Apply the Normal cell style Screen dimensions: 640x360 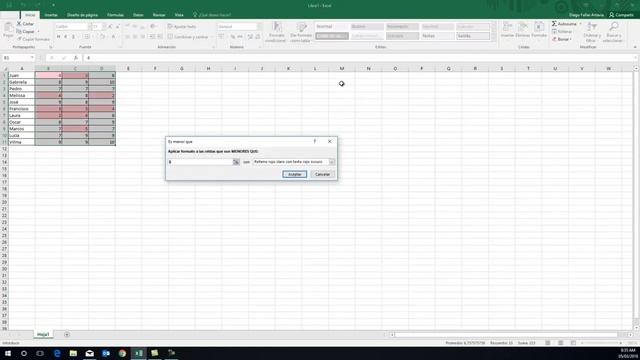331,27
